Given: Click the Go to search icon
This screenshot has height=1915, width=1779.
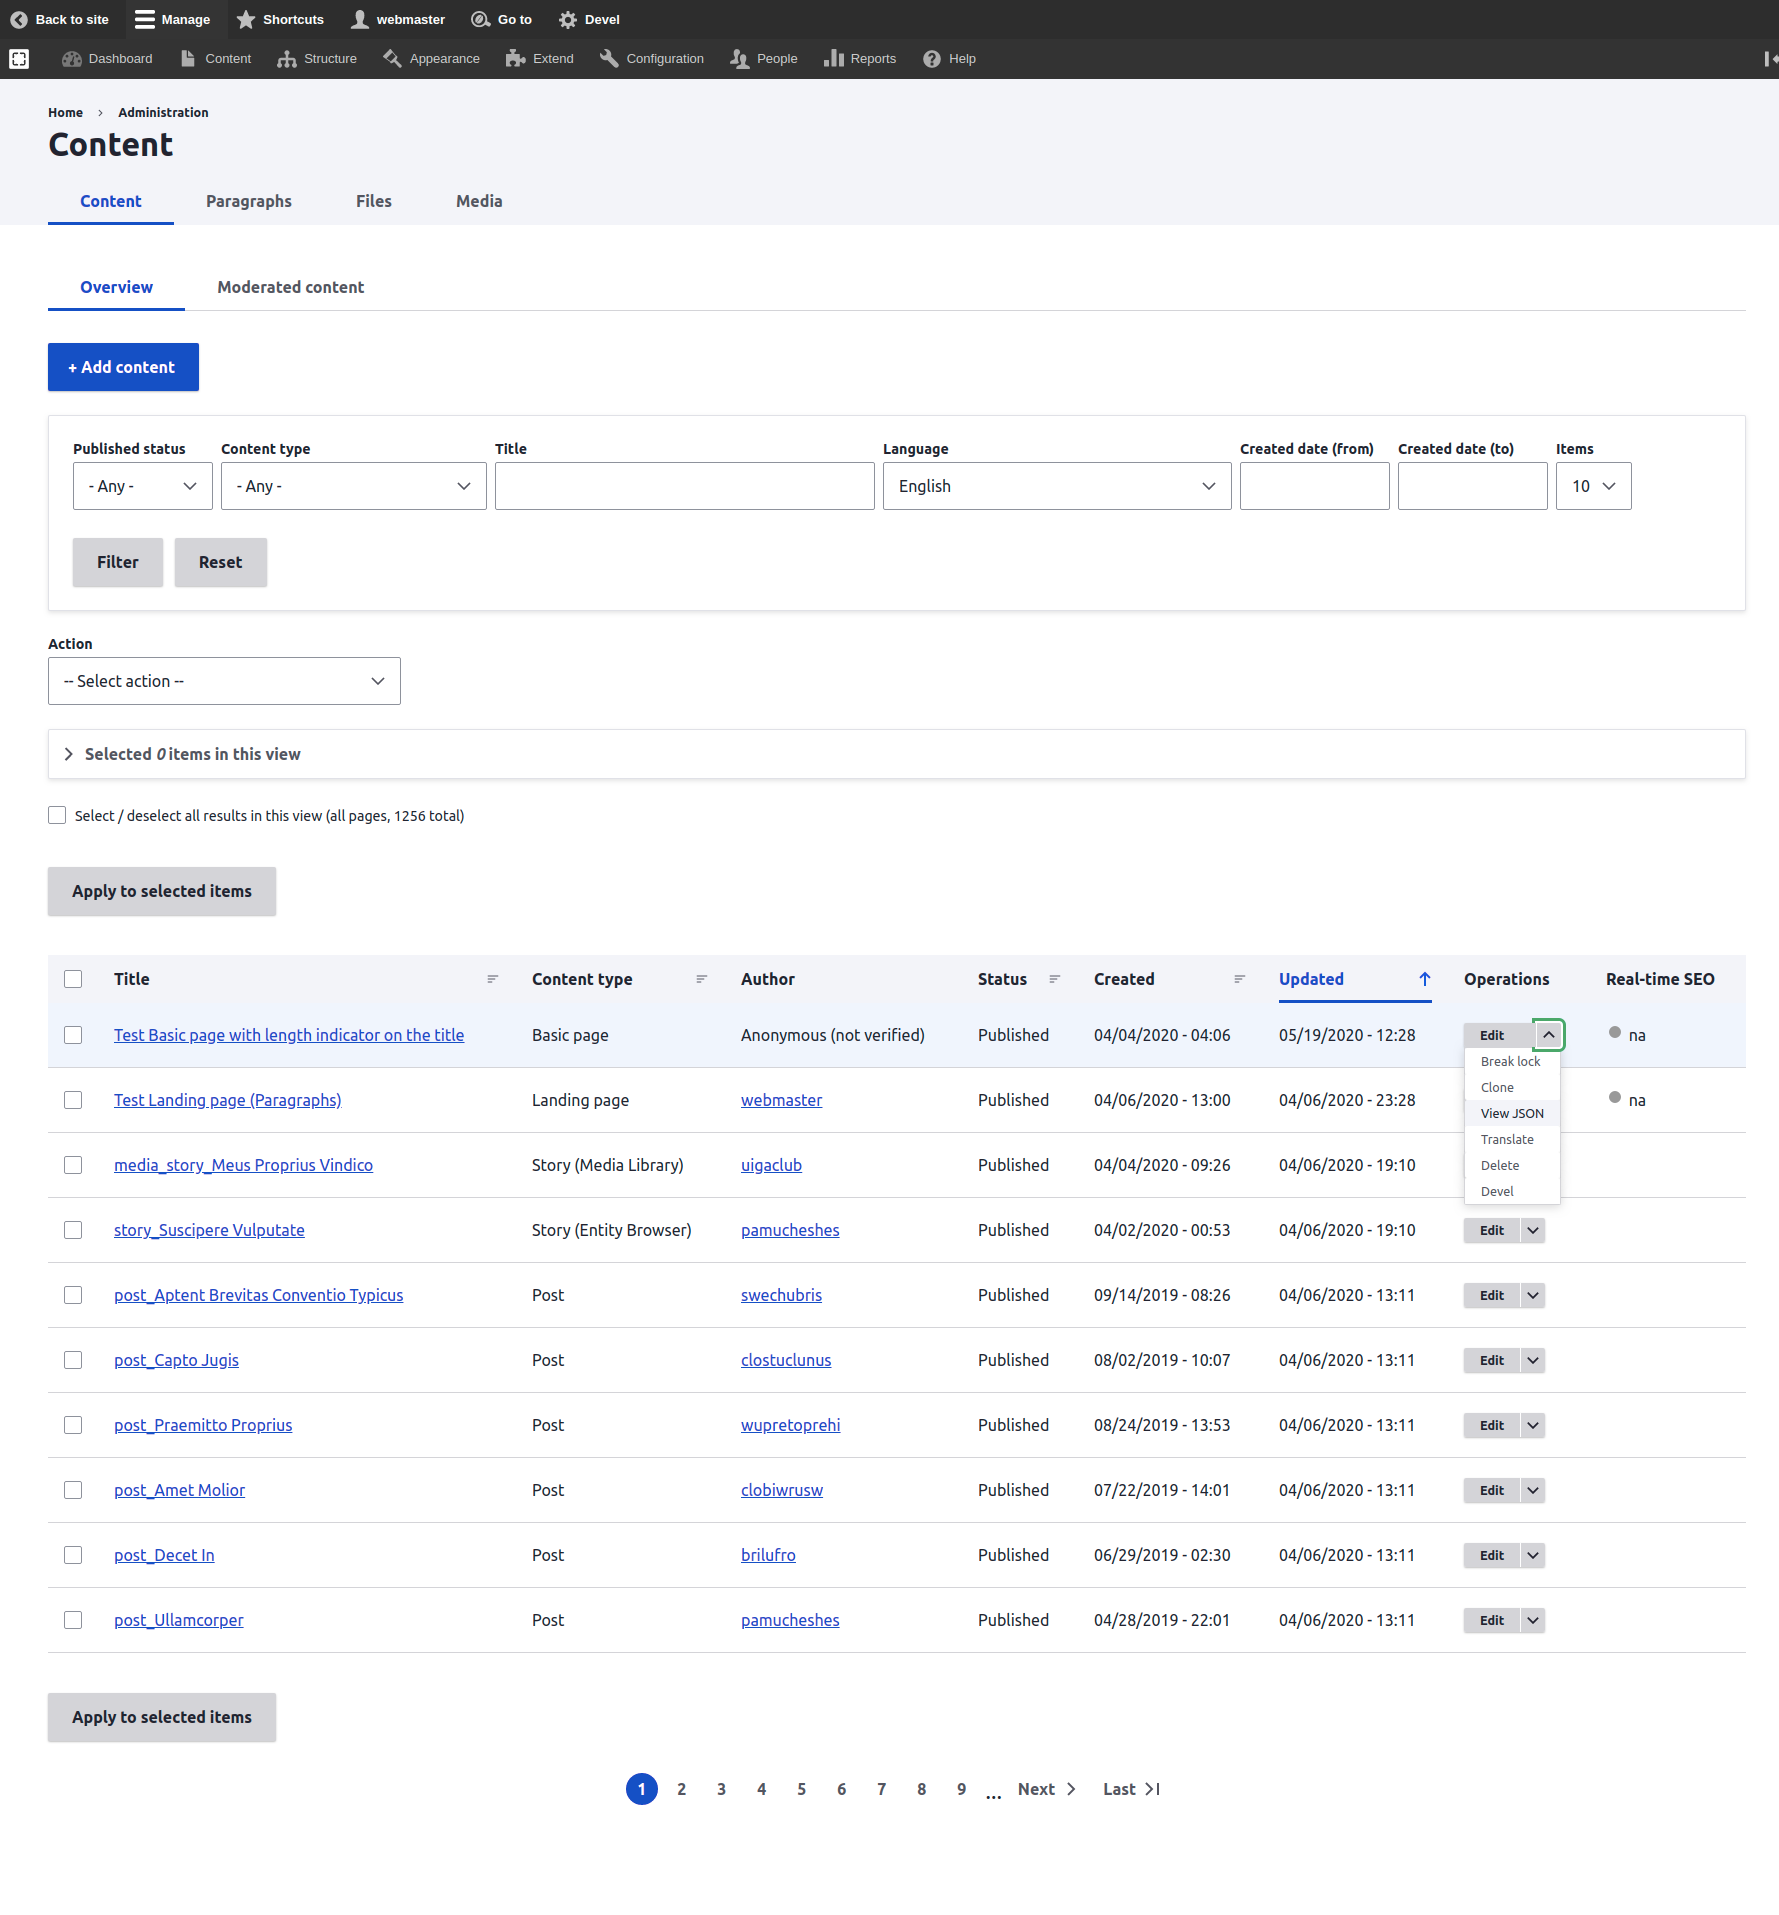Looking at the screenshot, I should pos(481,19).
